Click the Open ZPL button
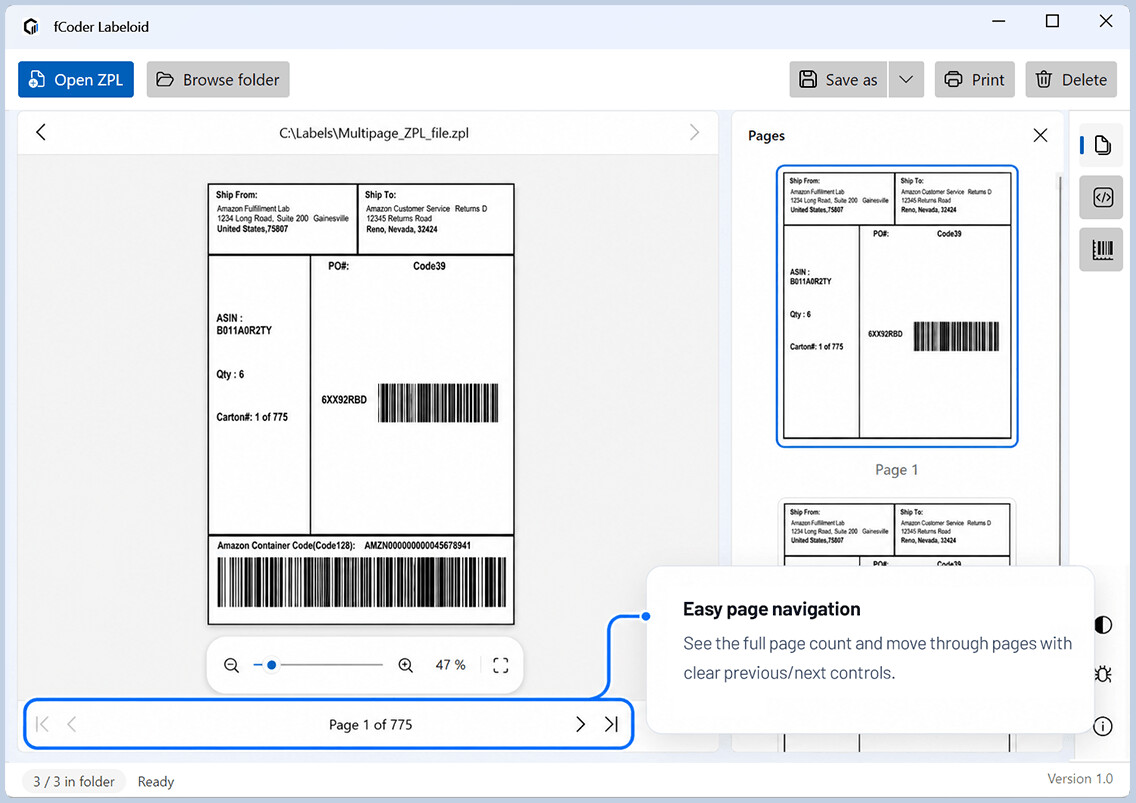This screenshot has height=803, width=1136. (x=76, y=80)
